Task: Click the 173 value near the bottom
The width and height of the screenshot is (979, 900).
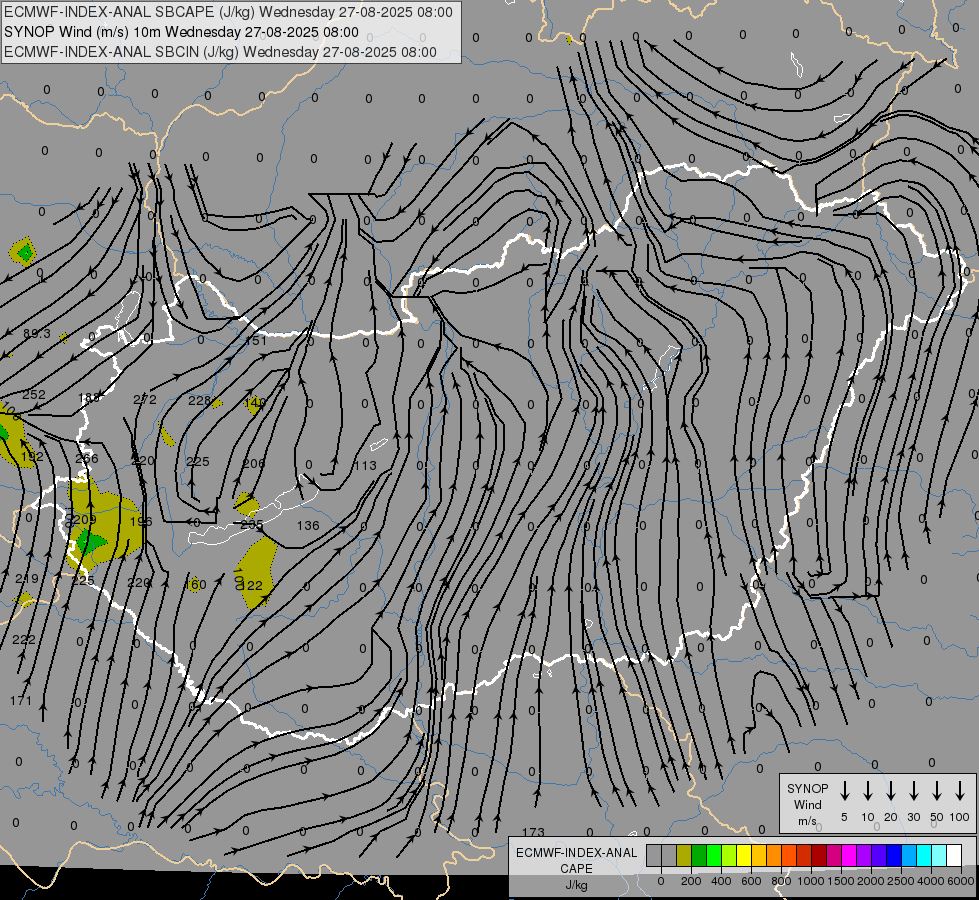Action: (x=533, y=832)
